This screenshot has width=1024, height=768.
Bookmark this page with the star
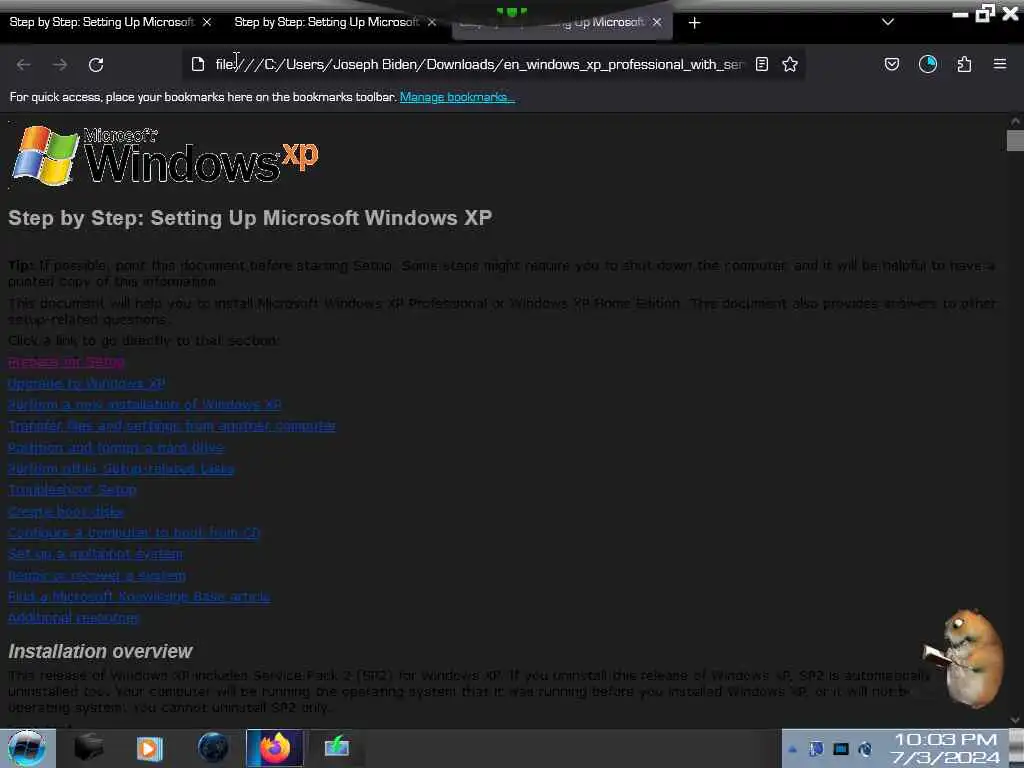(790, 64)
